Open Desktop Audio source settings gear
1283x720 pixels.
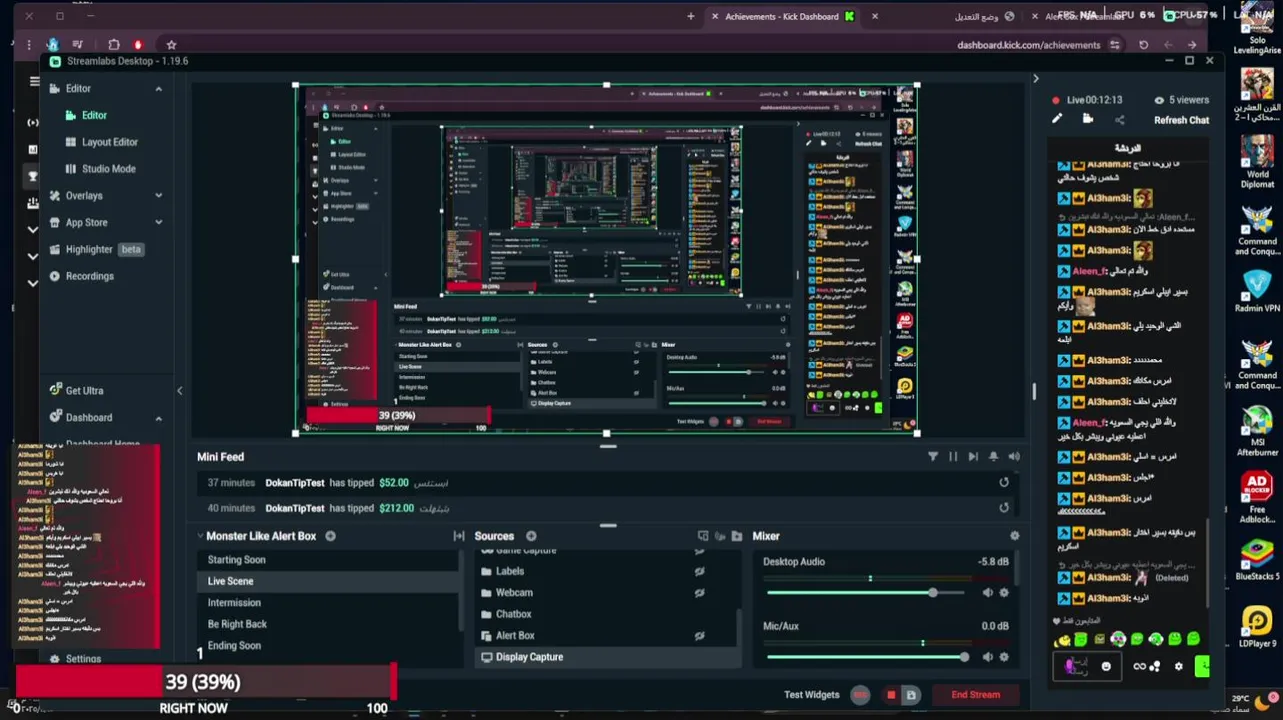click(x=1004, y=593)
